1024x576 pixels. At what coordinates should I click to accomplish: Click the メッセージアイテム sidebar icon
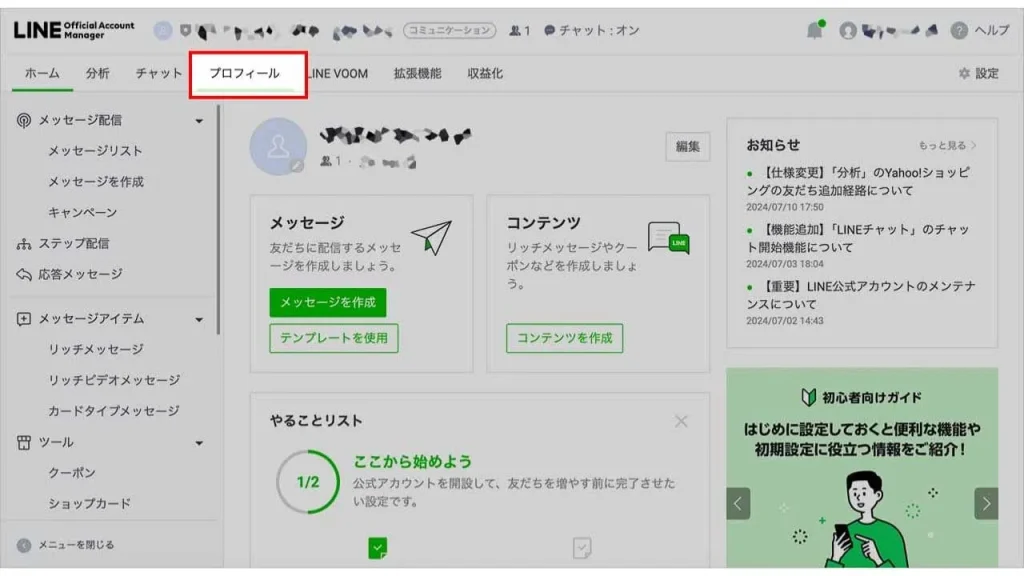pos(24,319)
